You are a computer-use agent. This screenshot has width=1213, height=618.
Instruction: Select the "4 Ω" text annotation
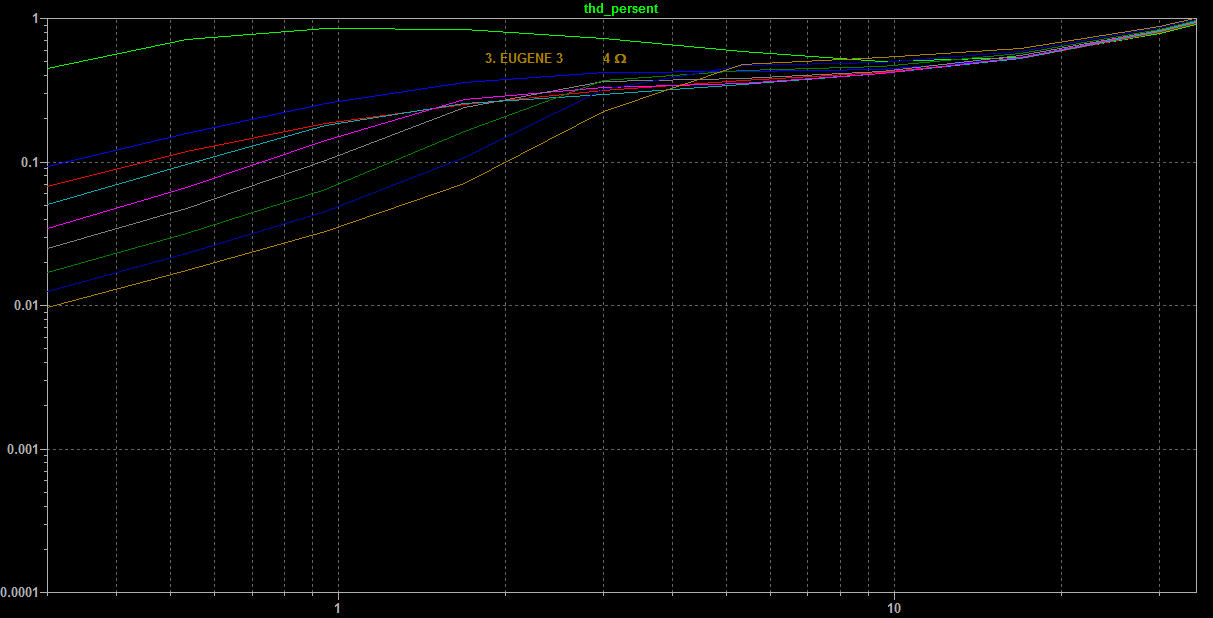point(614,59)
